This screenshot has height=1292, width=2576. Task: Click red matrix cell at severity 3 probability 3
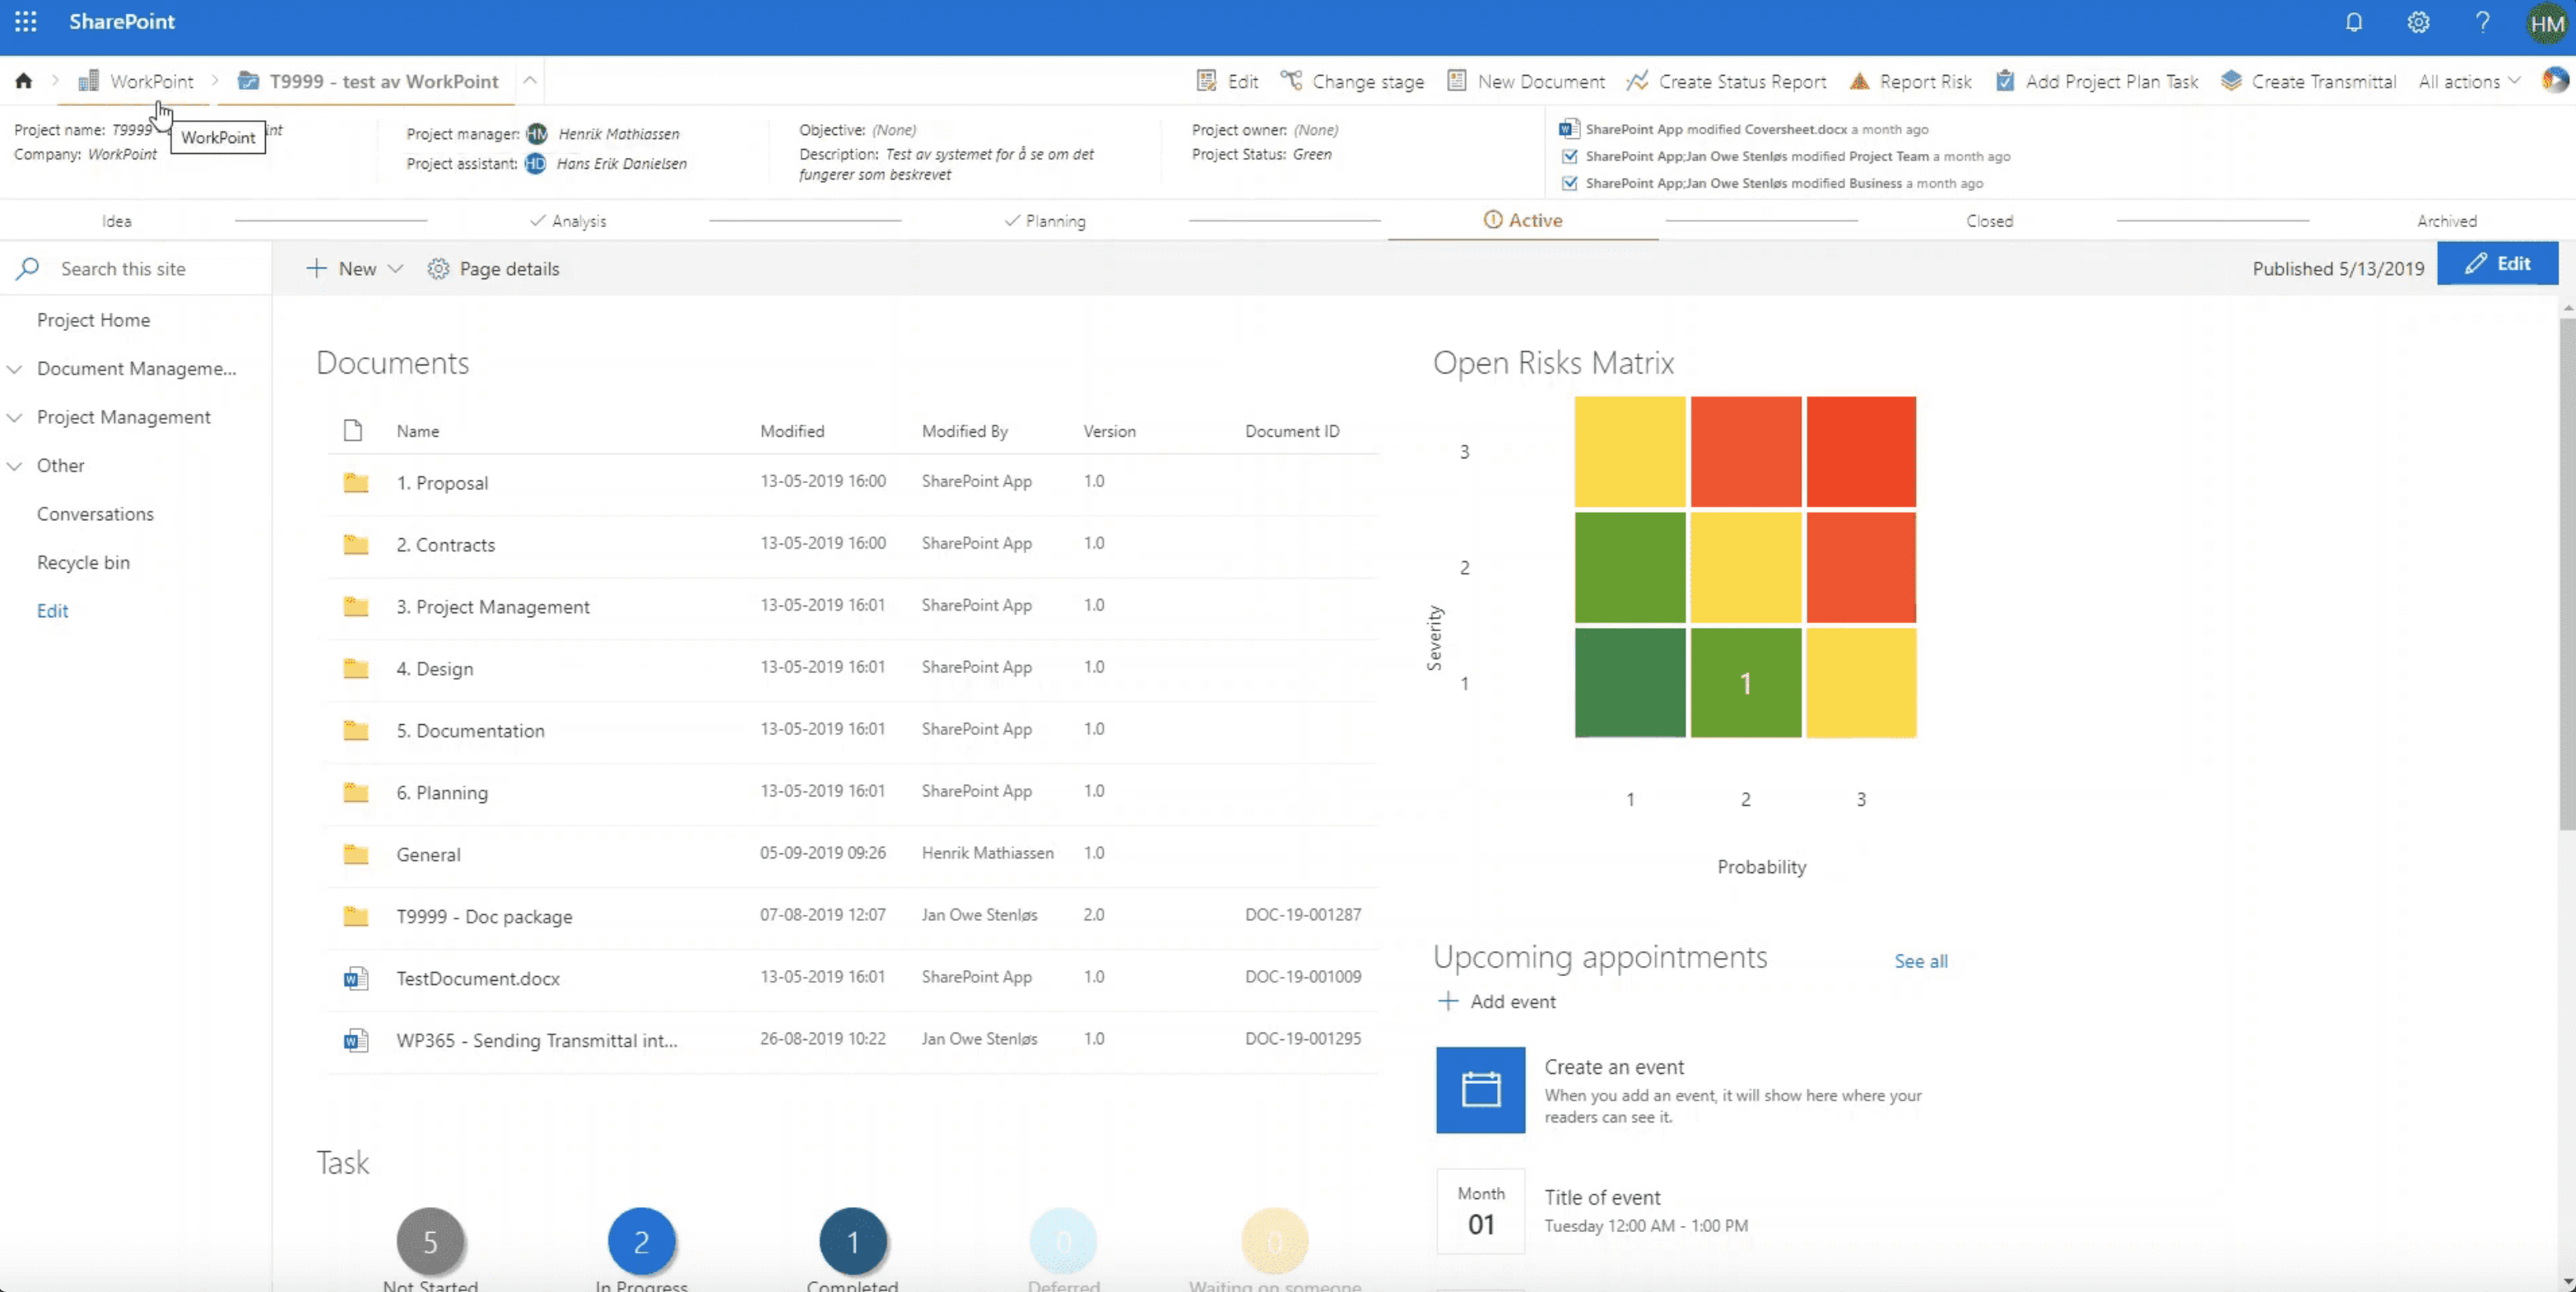(1861, 451)
